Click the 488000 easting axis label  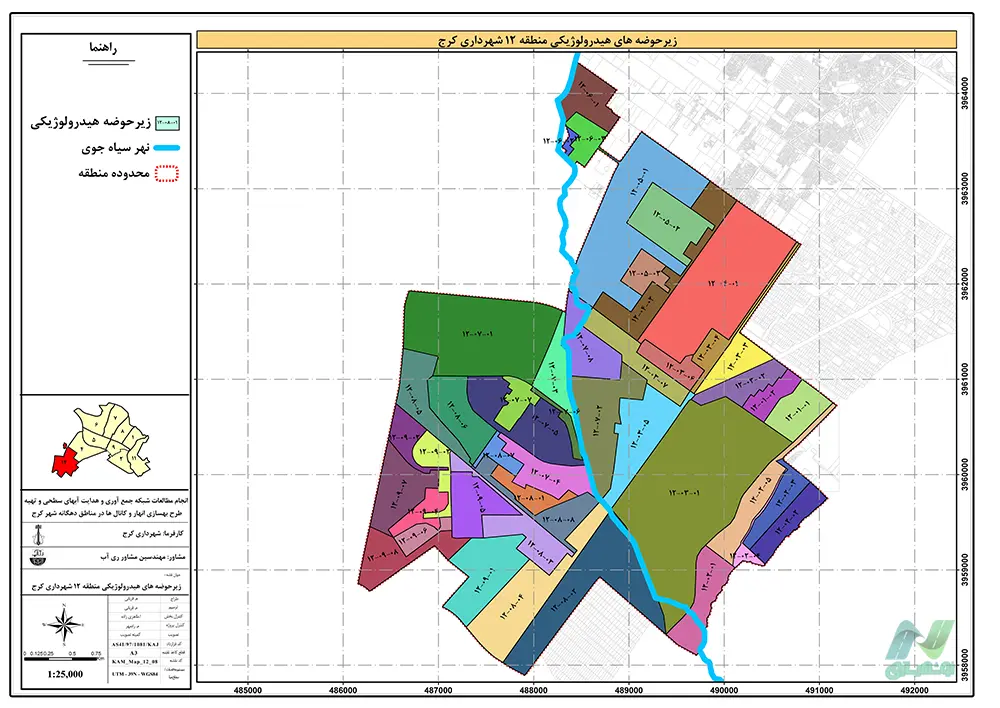[x=532, y=689]
